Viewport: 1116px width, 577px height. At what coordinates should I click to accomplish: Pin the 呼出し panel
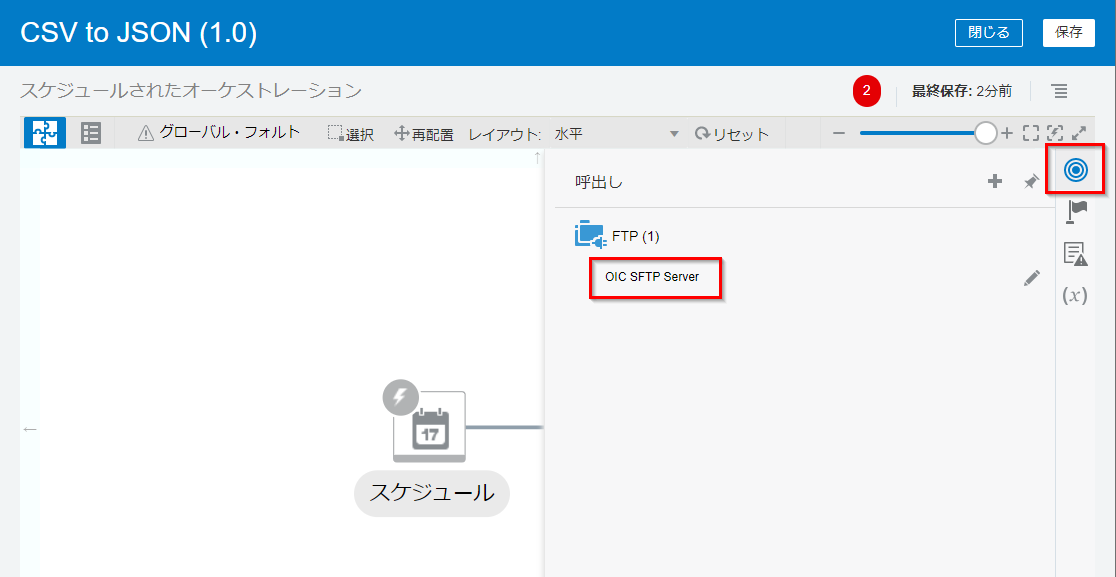[x=1031, y=181]
